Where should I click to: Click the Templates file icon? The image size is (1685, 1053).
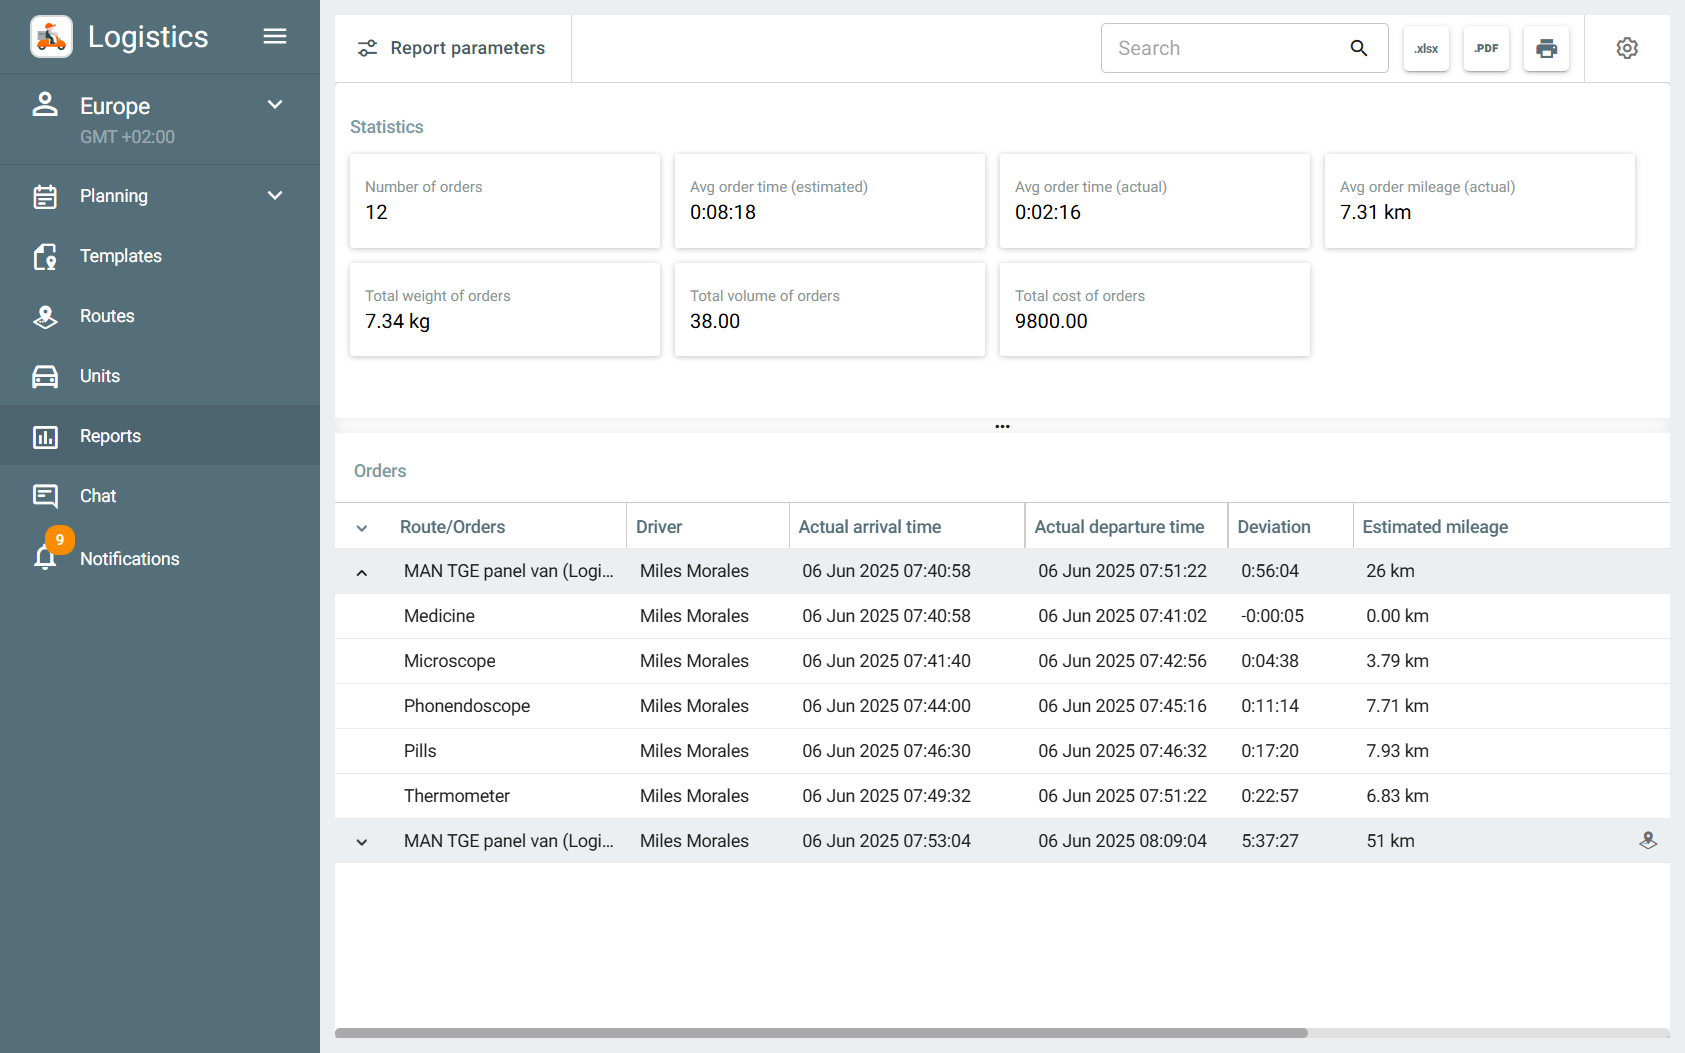tap(45, 257)
